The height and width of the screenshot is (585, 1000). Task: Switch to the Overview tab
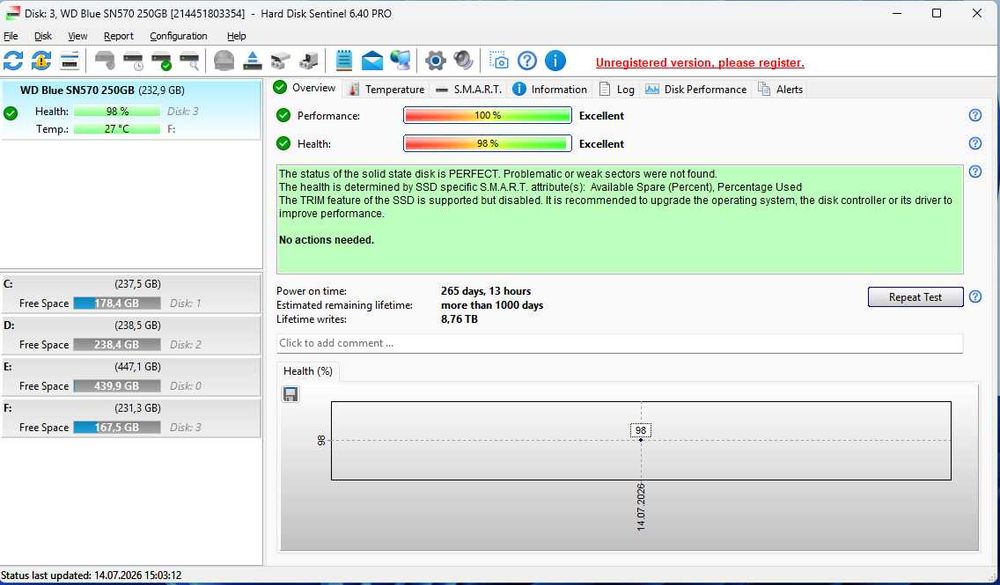(305, 88)
